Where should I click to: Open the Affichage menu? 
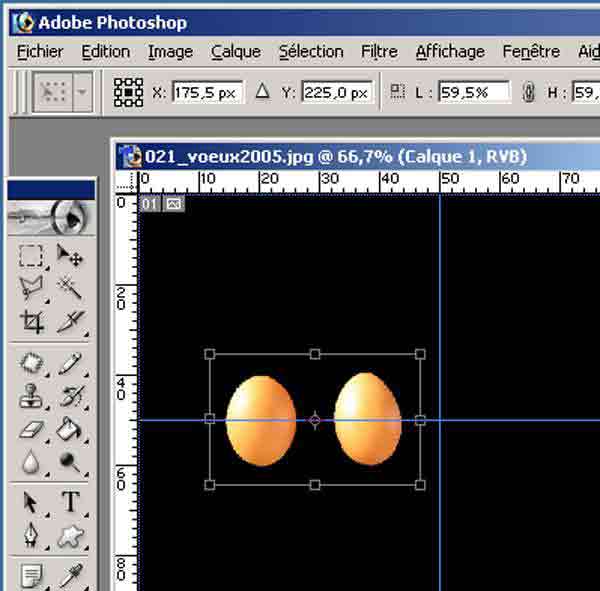[450, 52]
